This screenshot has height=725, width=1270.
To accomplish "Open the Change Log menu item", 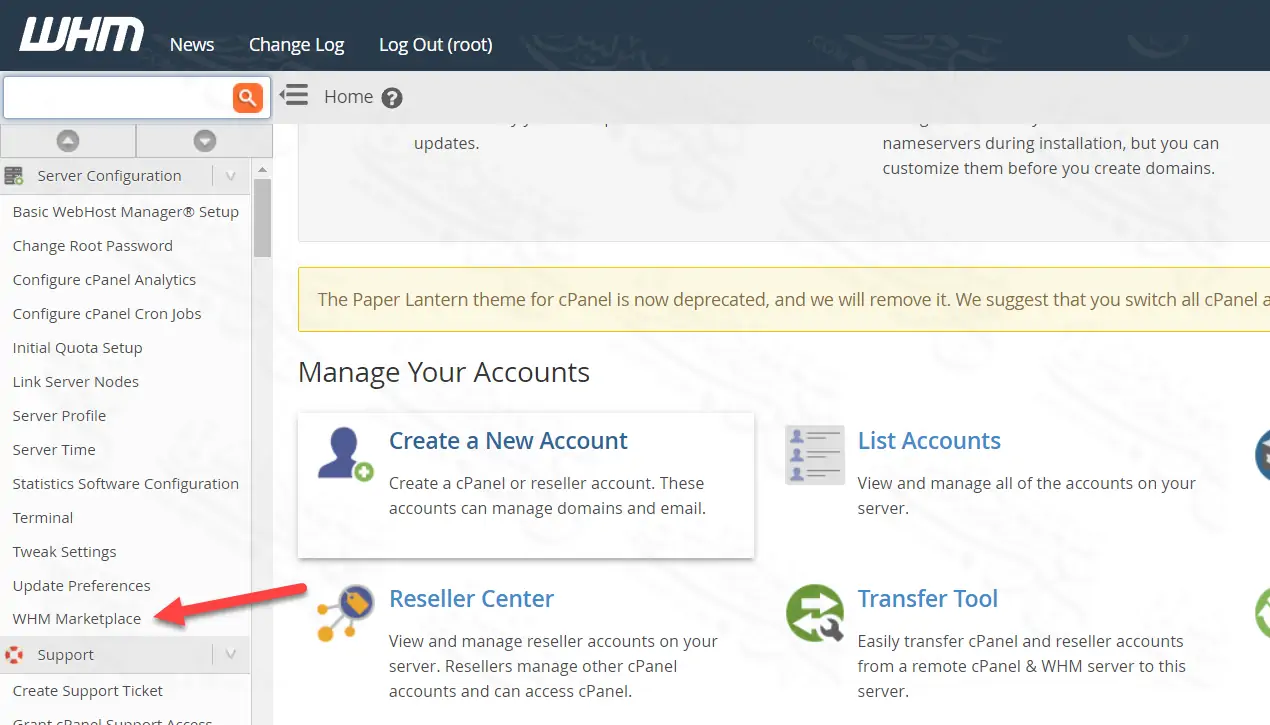I will click(296, 44).
